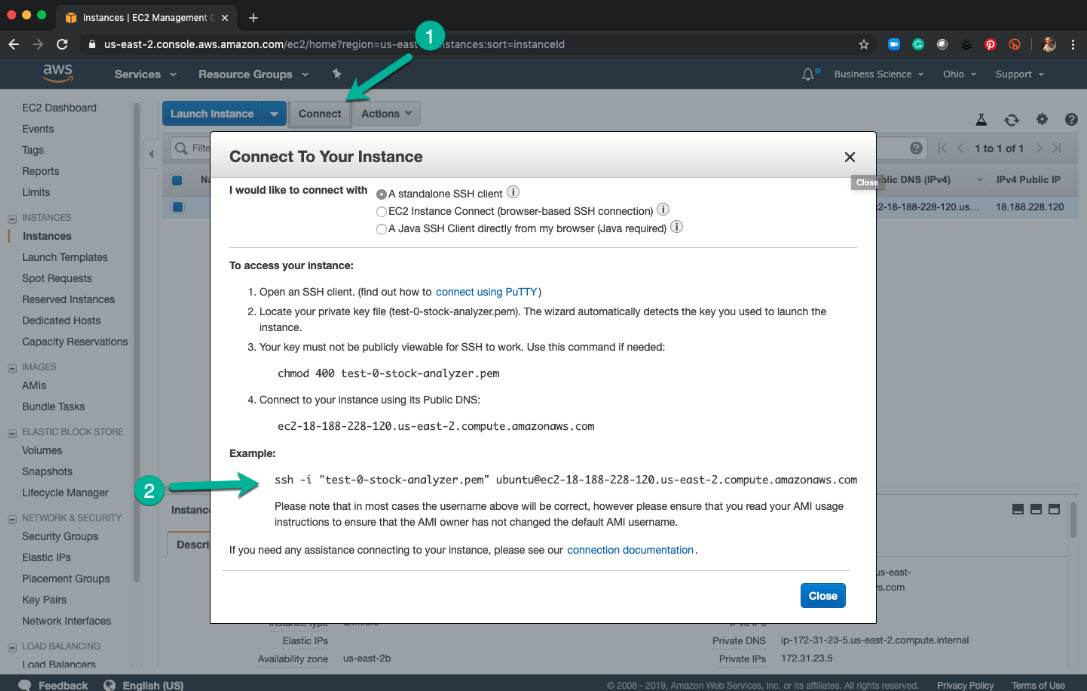The height and width of the screenshot is (691, 1087).
Task: Toggle the select-all instances checkbox
Action: pos(177,180)
